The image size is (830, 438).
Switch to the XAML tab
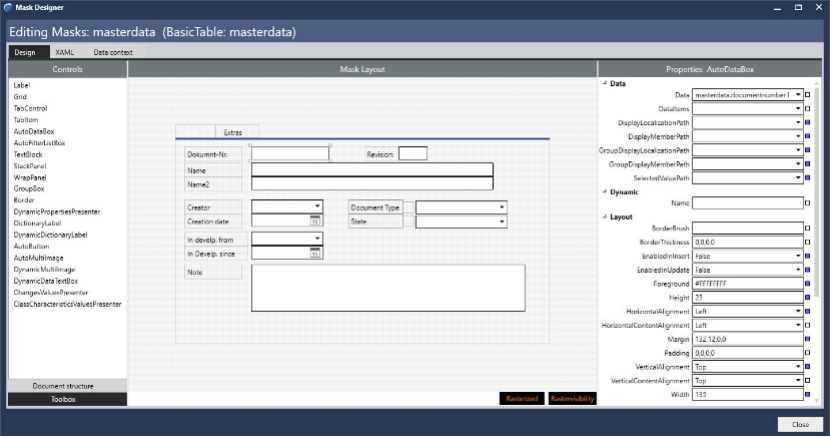(65, 52)
